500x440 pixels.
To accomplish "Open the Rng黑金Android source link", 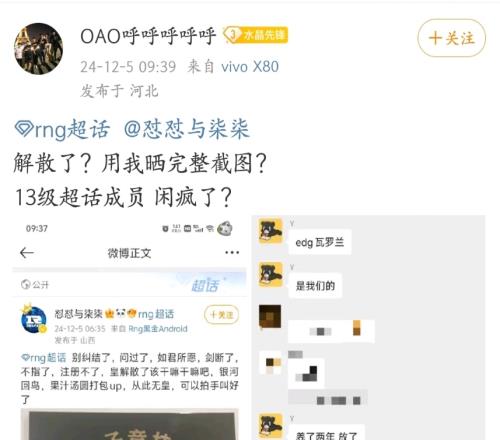I will [158, 329].
